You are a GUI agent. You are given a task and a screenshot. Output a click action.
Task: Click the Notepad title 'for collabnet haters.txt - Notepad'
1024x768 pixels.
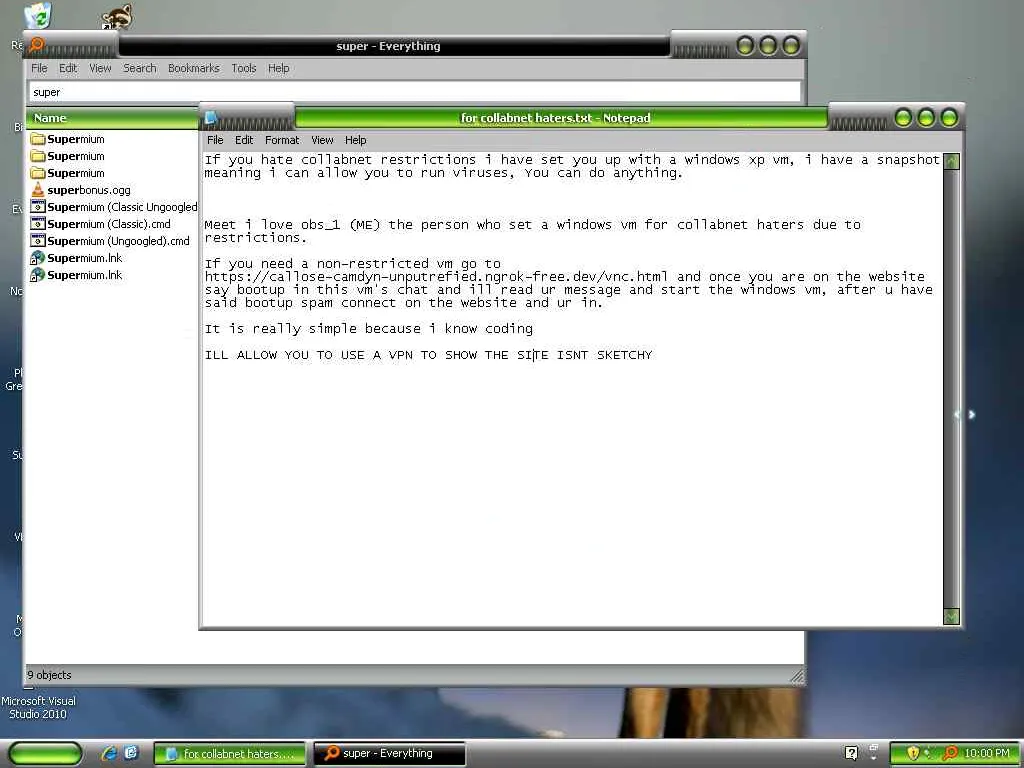pos(556,118)
